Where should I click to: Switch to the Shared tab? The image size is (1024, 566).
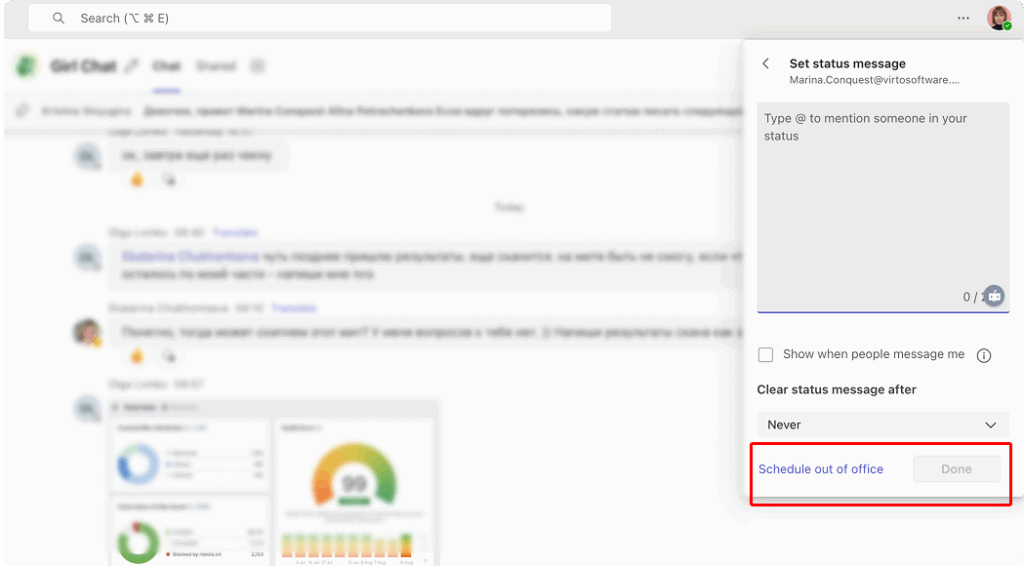coord(215,67)
